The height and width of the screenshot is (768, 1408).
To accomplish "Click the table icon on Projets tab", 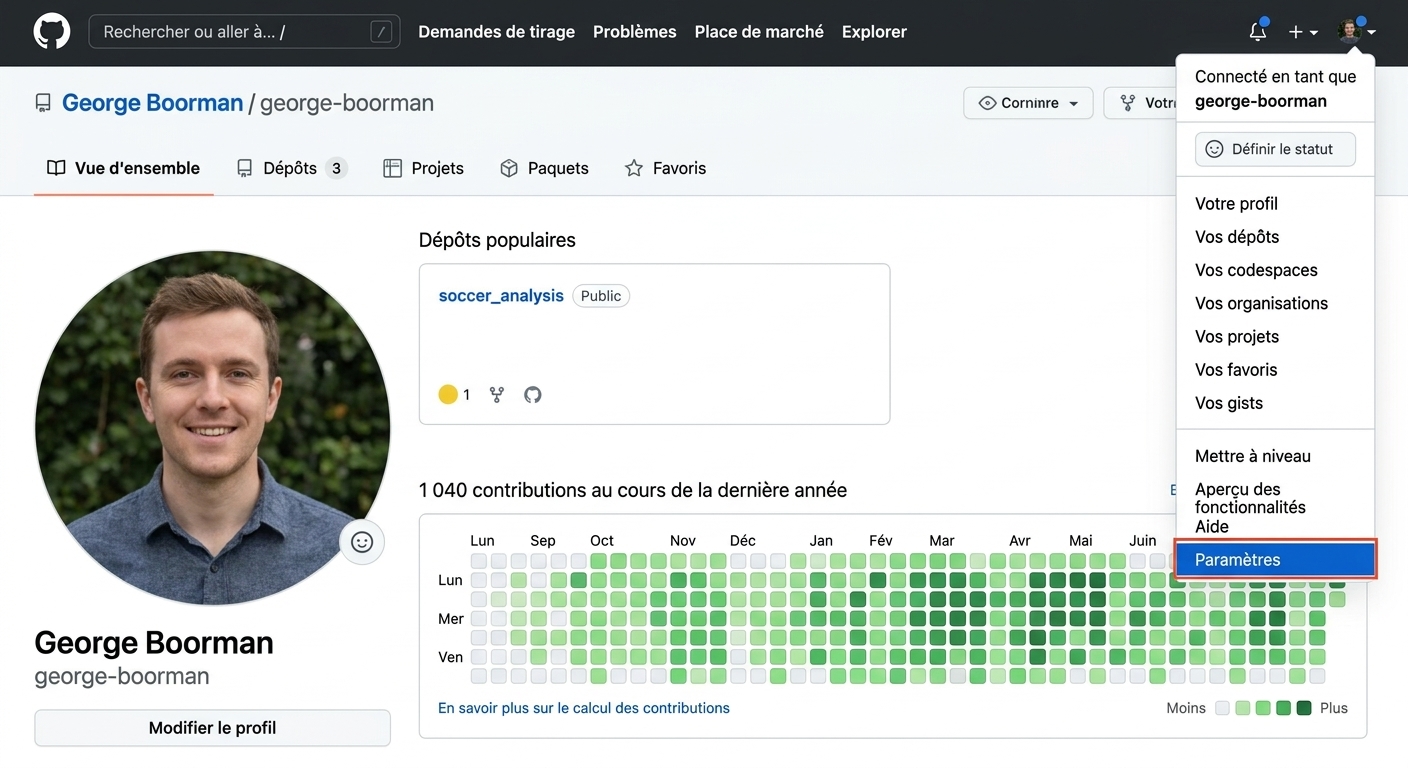I will pyautogui.click(x=392, y=168).
